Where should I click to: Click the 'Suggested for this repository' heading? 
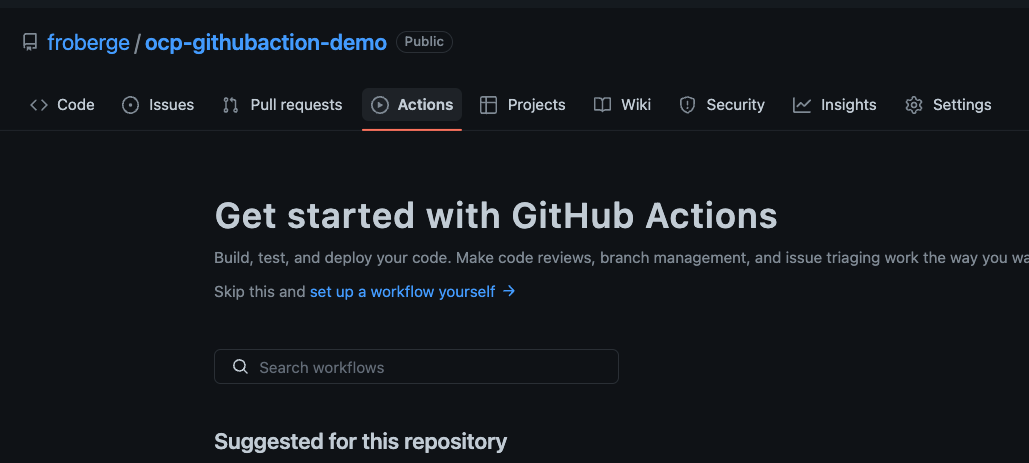[x=361, y=441]
